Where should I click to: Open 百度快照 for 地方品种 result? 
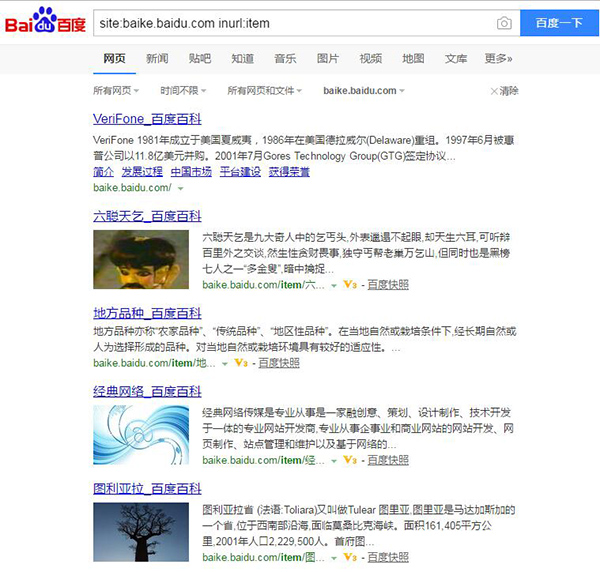click(x=279, y=363)
